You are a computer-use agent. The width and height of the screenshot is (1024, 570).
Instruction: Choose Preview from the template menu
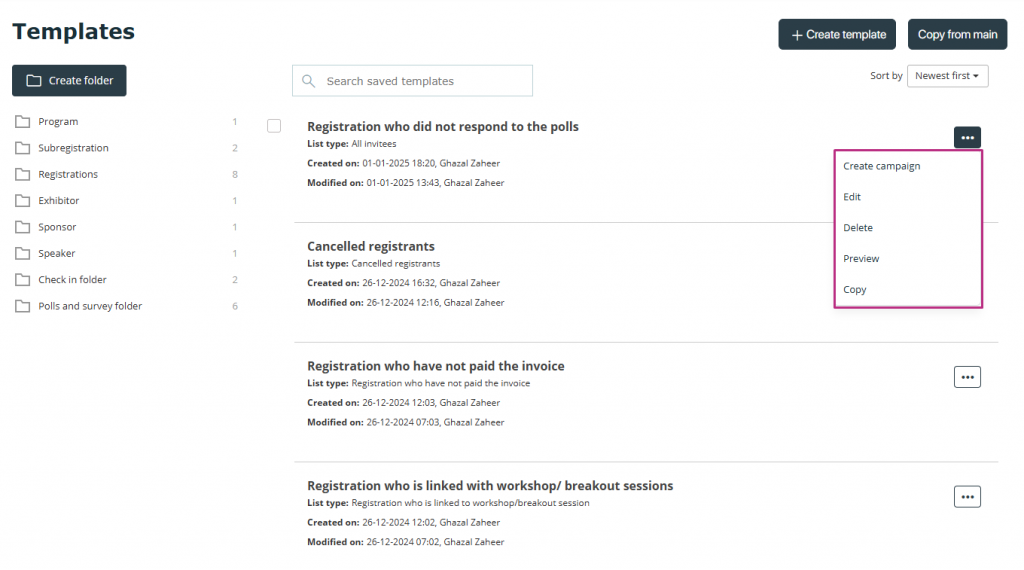click(x=861, y=259)
